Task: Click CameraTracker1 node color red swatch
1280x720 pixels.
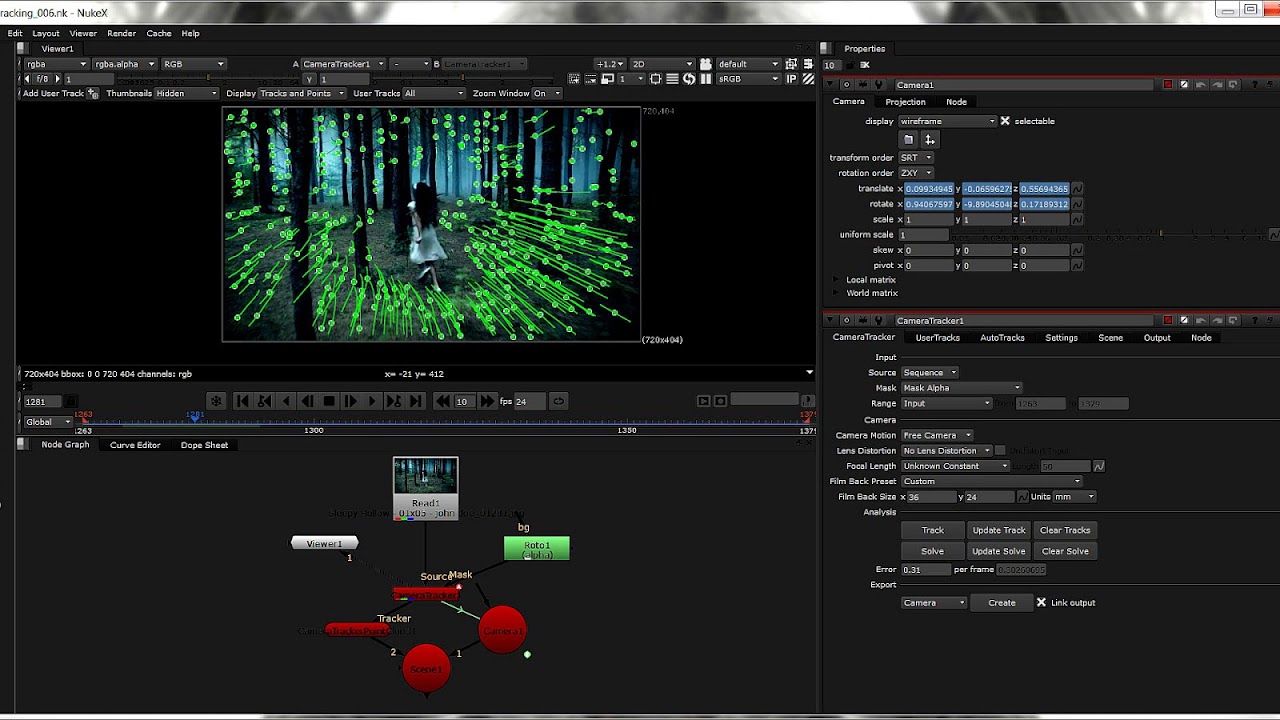Action: 1167,320
